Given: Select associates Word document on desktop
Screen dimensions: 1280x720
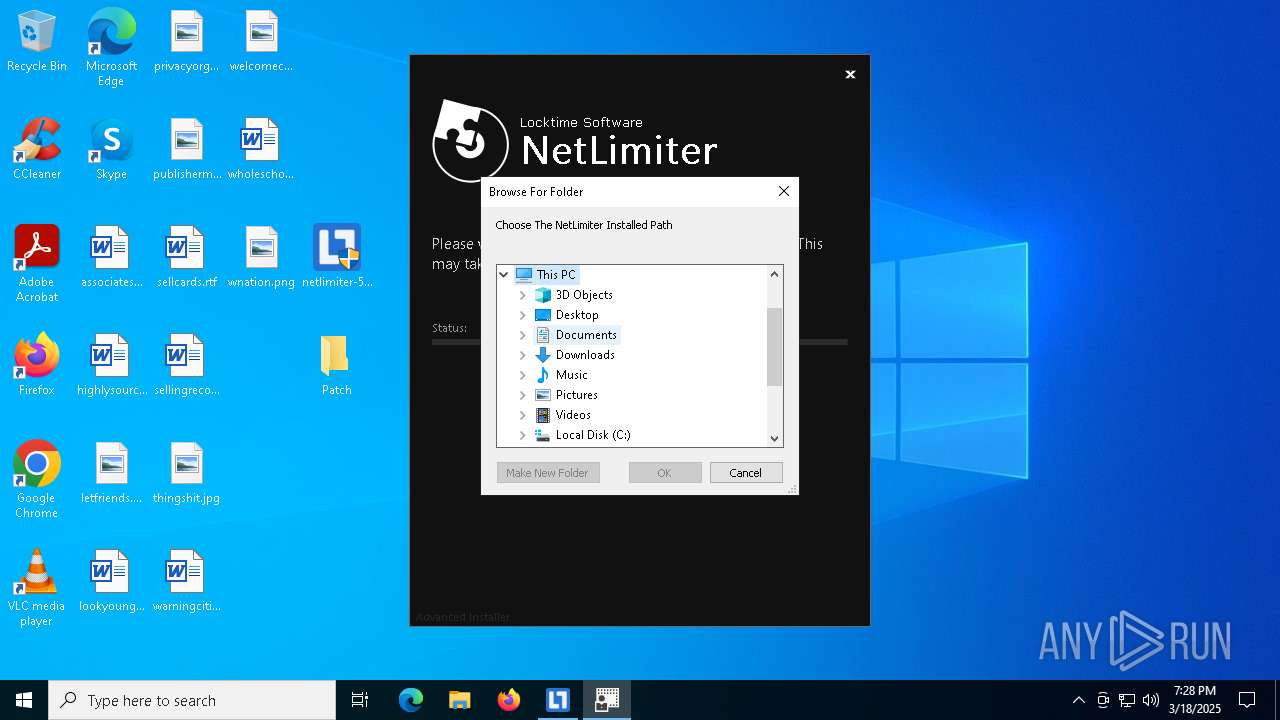Looking at the screenshot, I should (111, 258).
